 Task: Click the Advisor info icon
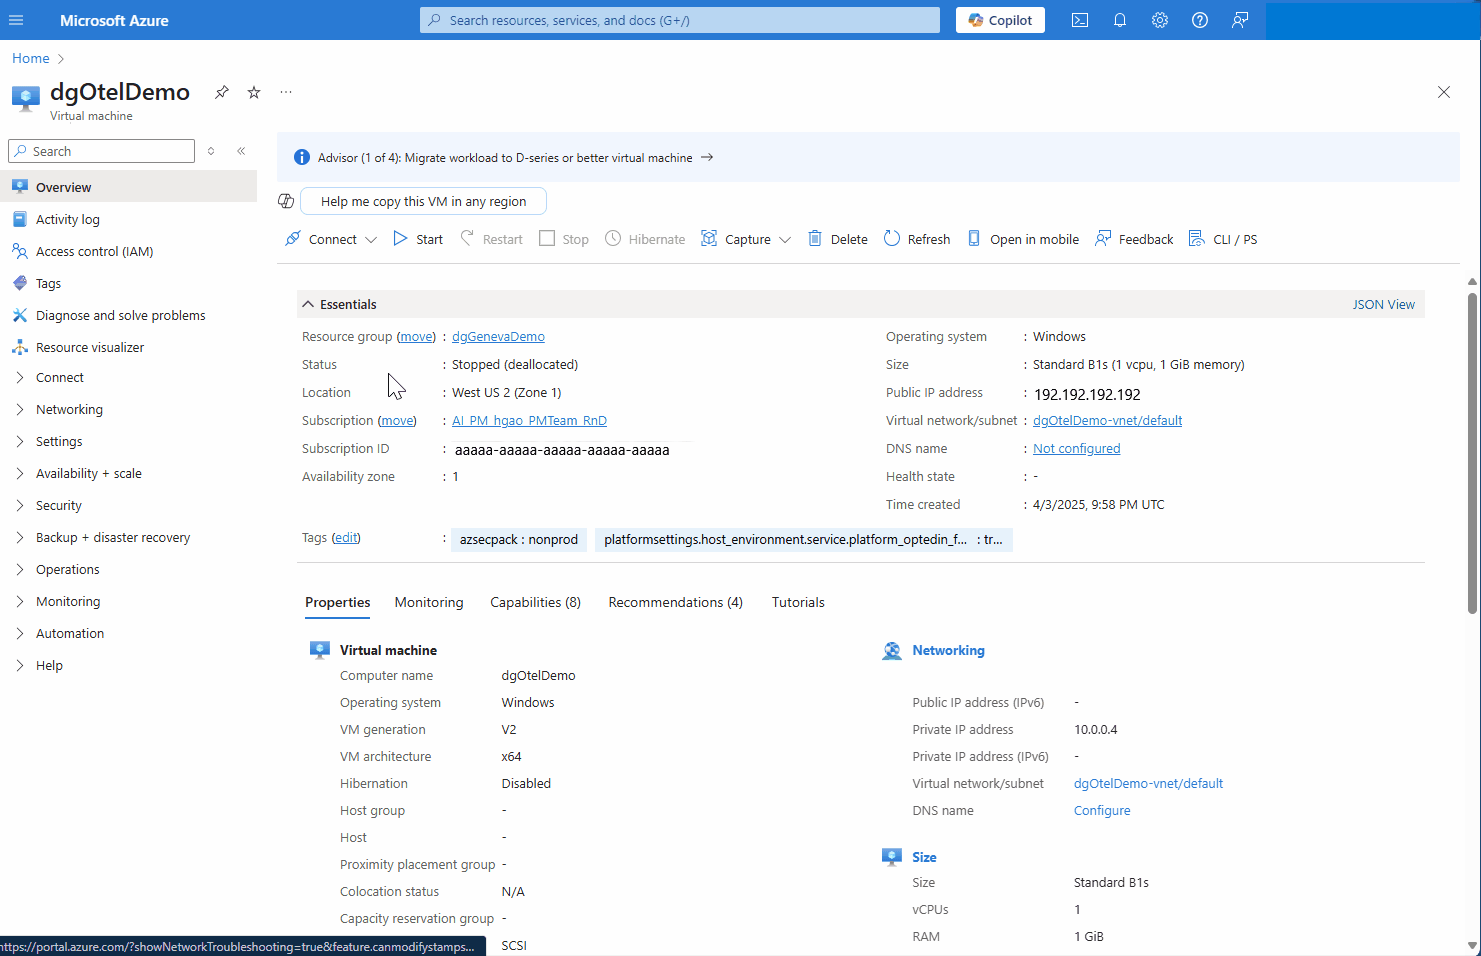(302, 157)
